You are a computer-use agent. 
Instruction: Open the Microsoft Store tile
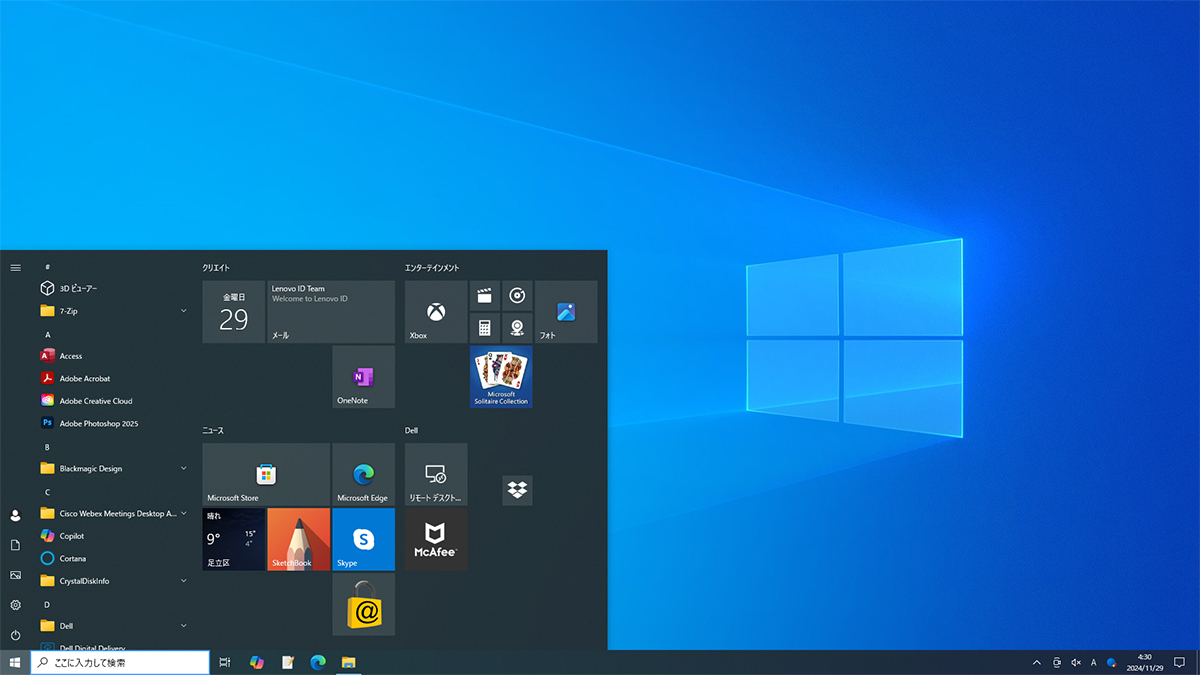(x=266, y=474)
